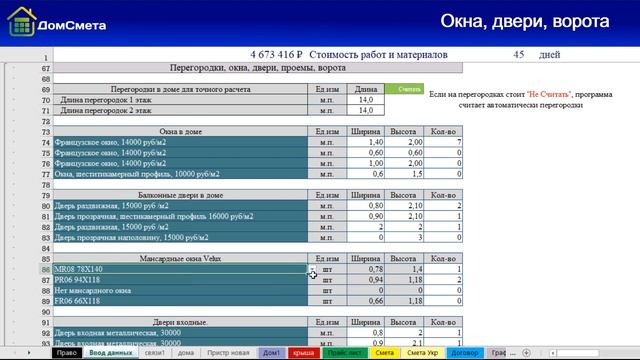This screenshot has width=640, height=360.
Task: Select row header 67
Action: (46, 68)
